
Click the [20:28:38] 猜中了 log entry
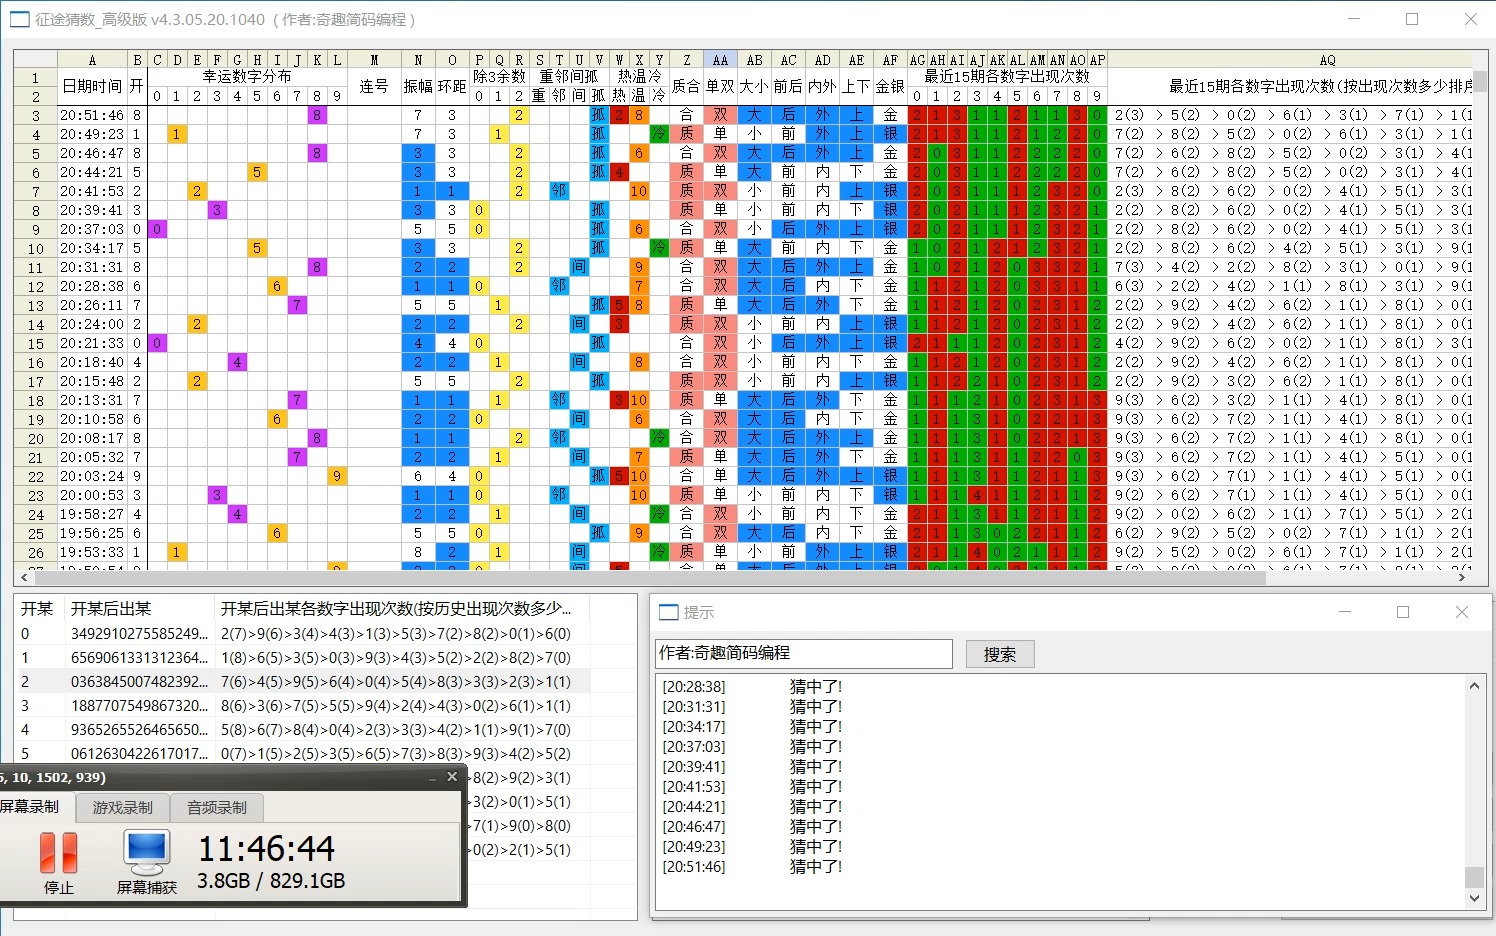point(752,687)
